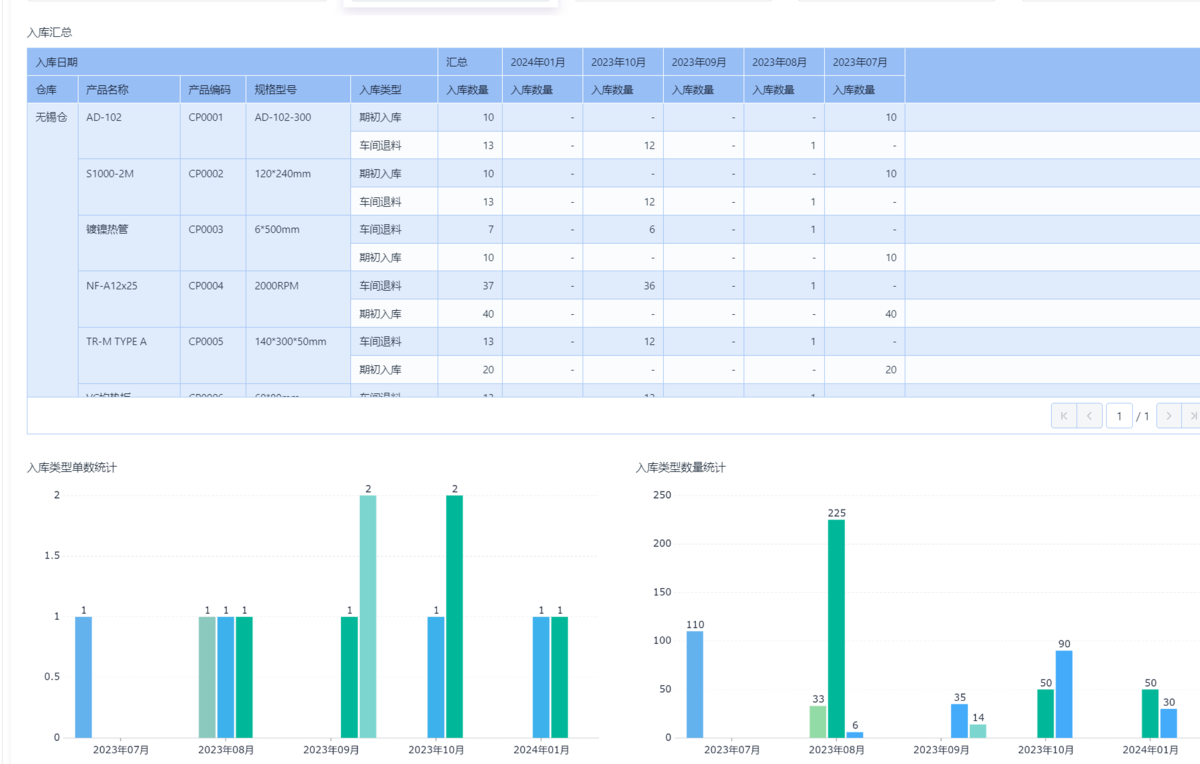Screen dimensions: 1200x764
Task: Select the 2023年09月 table column header
Action: tap(703, 62)
